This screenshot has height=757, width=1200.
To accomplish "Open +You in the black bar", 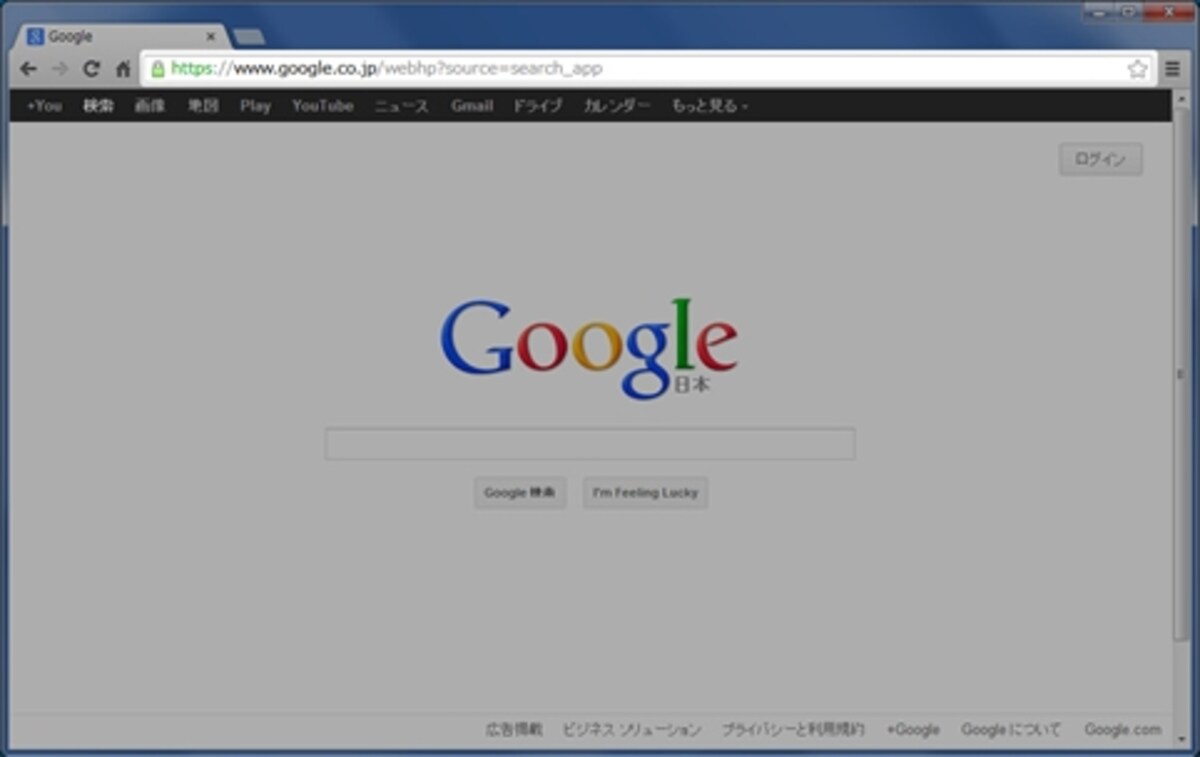I will point(44,106).
